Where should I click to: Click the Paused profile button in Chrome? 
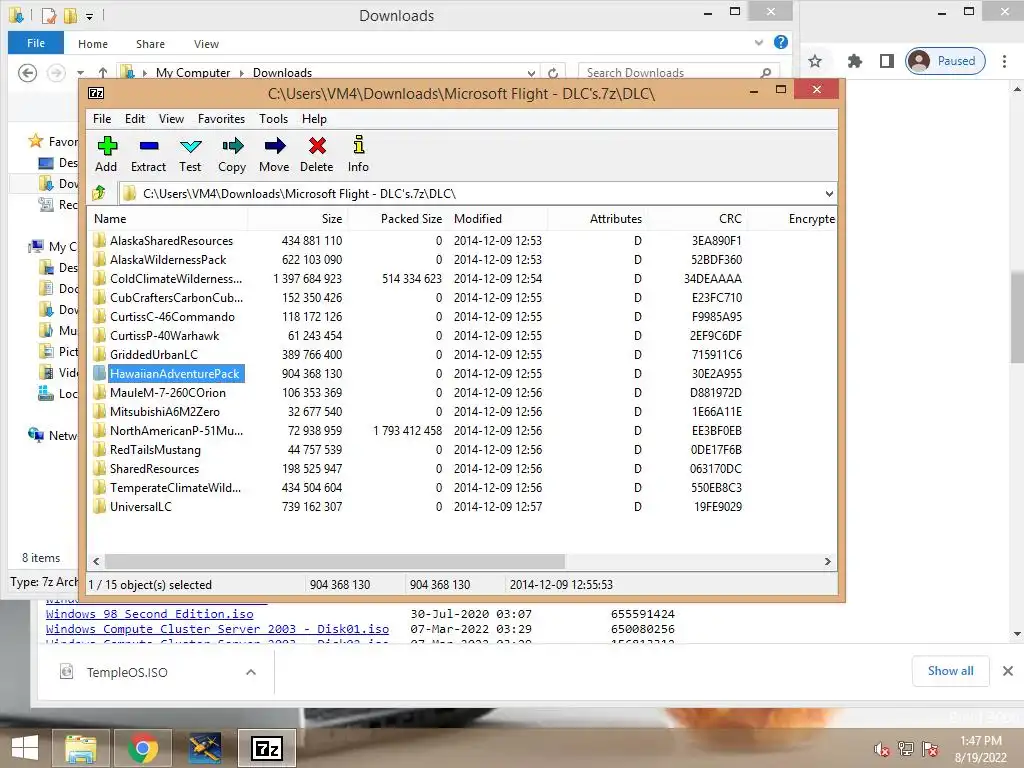tap(945, 61)
